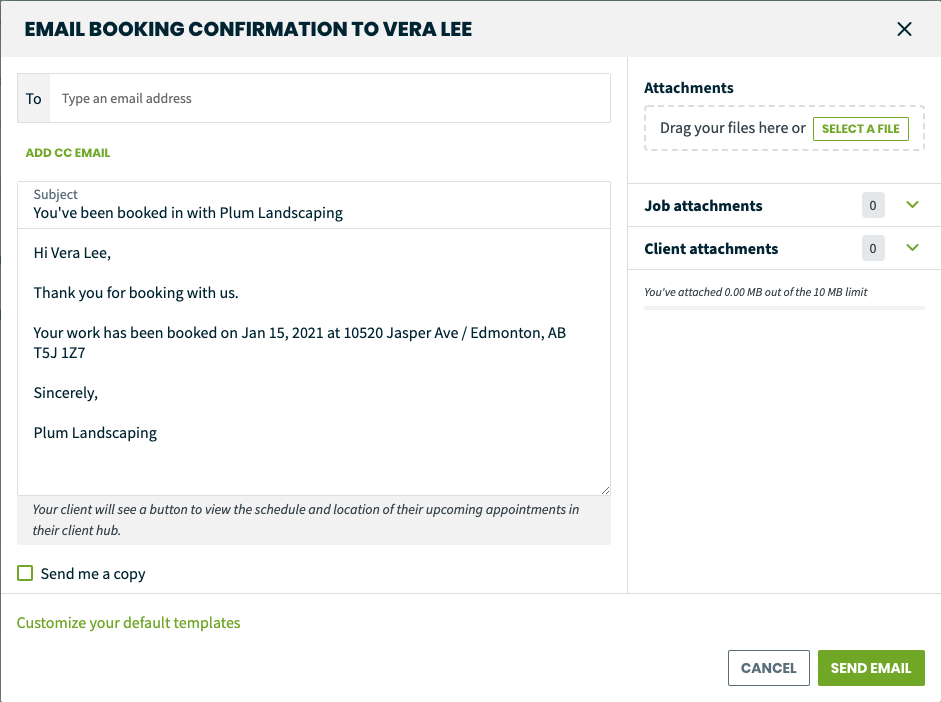The width and height of the screenshot is (941, 702).
Task: Click into the Subject field
Action: pos(314,205)
